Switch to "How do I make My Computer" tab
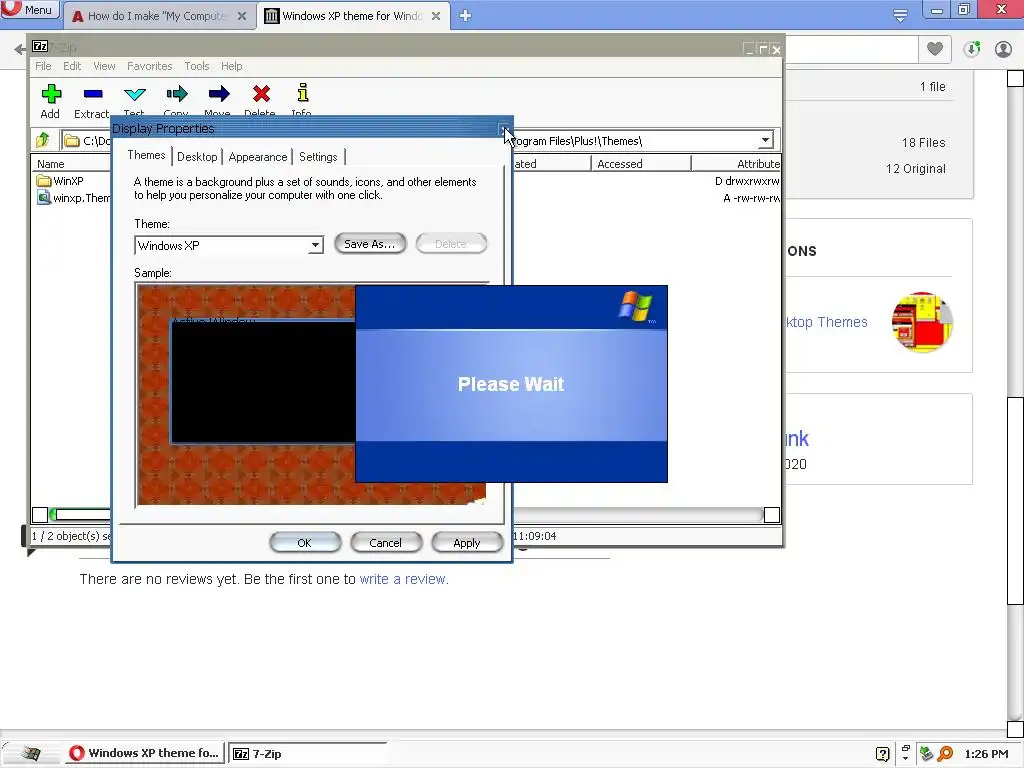 click(157, 16)
